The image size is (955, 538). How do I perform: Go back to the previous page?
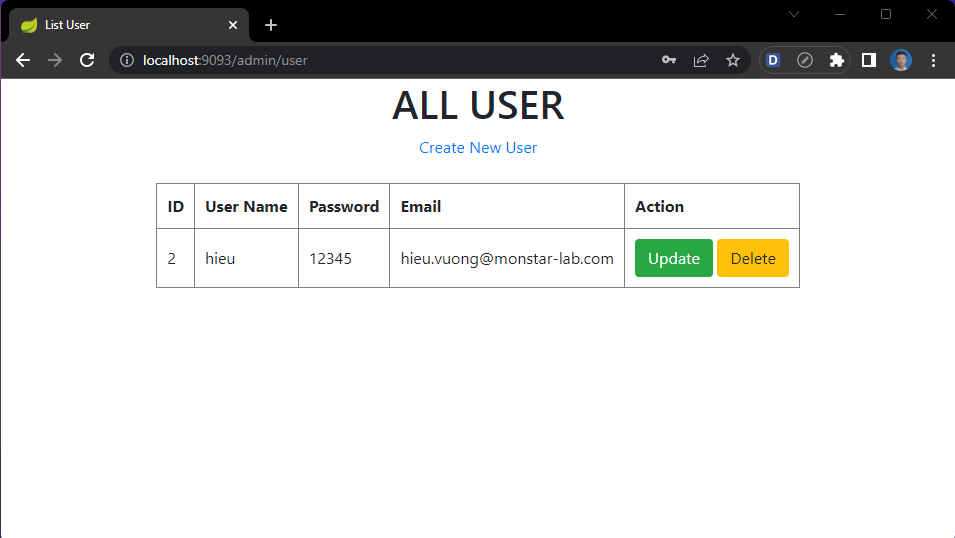(23, 60)
